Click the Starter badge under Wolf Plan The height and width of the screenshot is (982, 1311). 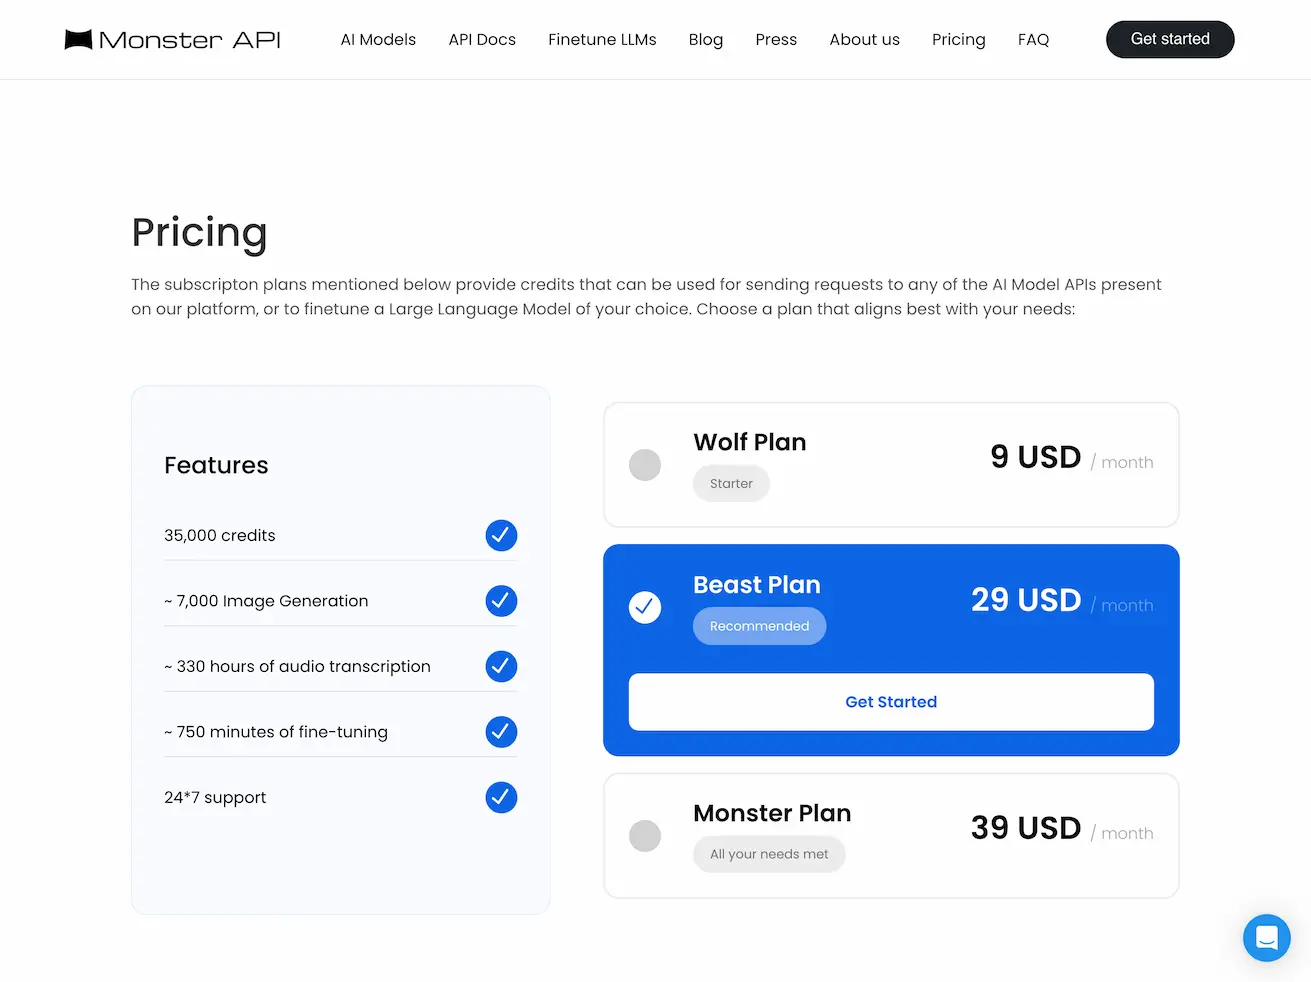tap(731, 483)
